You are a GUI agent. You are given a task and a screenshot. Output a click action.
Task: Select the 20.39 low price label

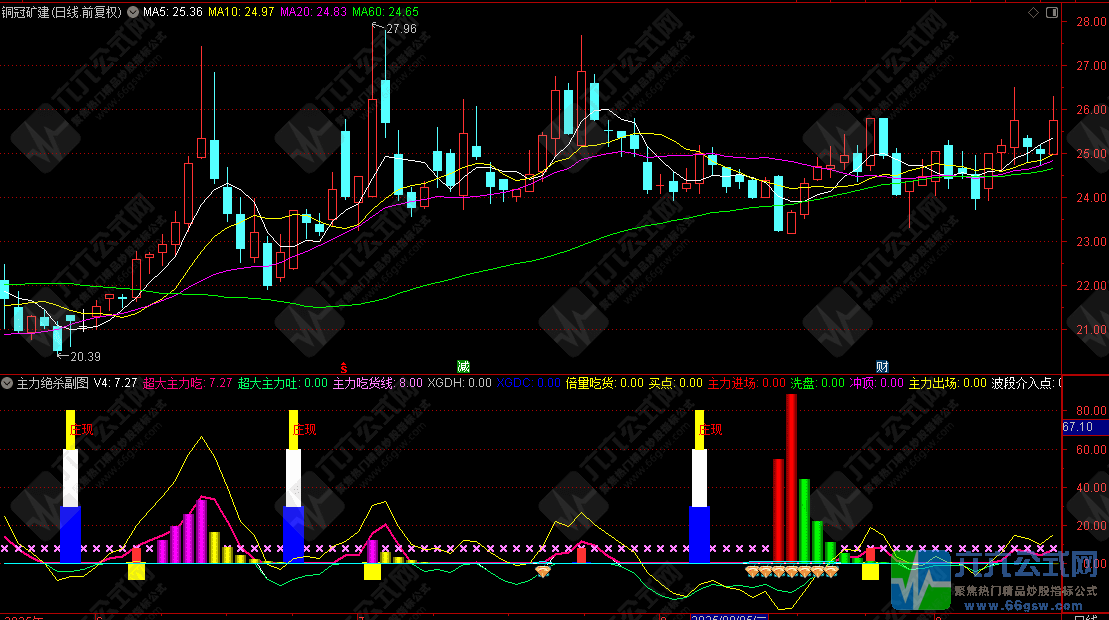coord(84,356)
